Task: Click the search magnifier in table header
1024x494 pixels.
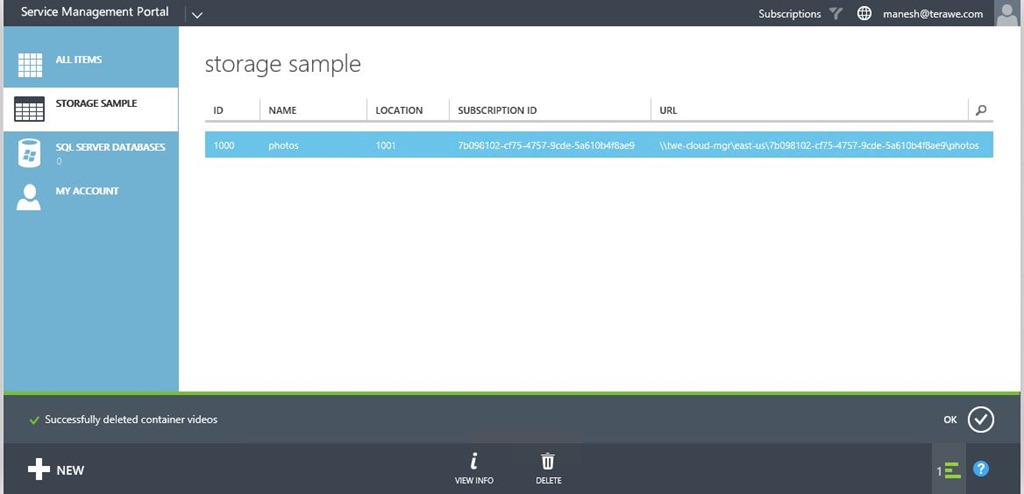Action: (980, 110)
